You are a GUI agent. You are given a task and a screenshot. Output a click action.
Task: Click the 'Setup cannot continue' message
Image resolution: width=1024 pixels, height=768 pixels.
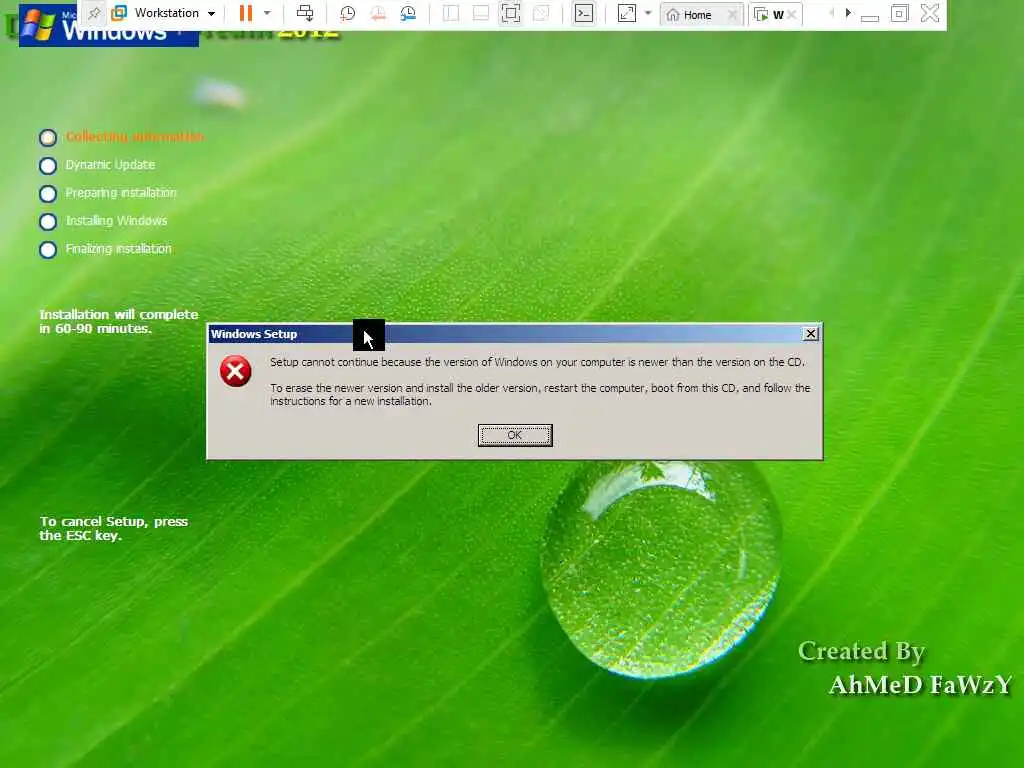tap(537, 362)
